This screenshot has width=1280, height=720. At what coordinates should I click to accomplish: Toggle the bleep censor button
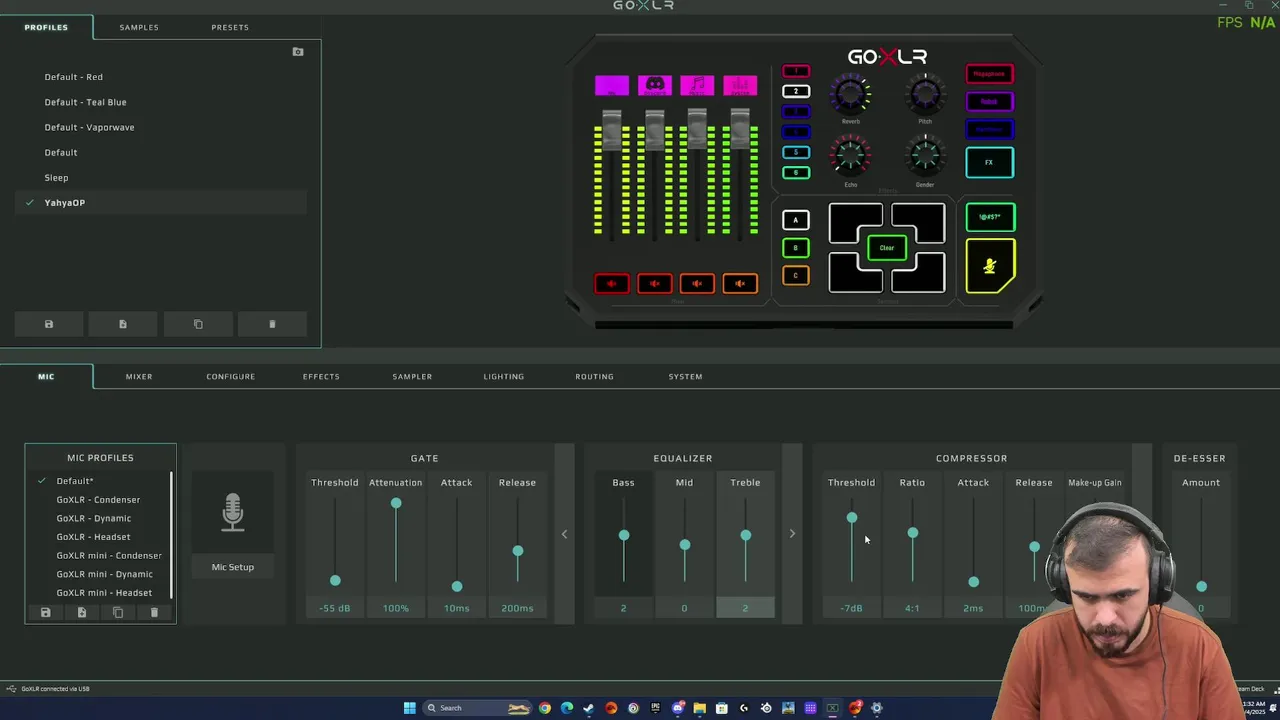tap(990, 217)
